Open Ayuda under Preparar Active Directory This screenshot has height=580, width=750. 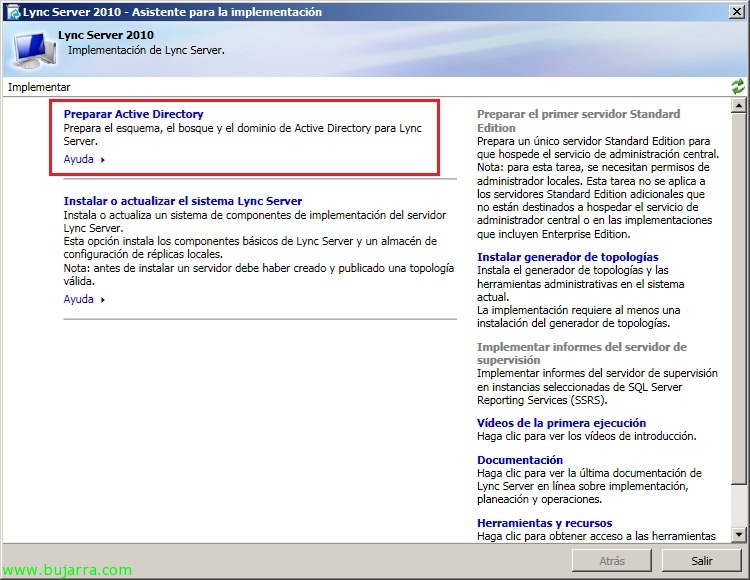[x=78, y=159]
